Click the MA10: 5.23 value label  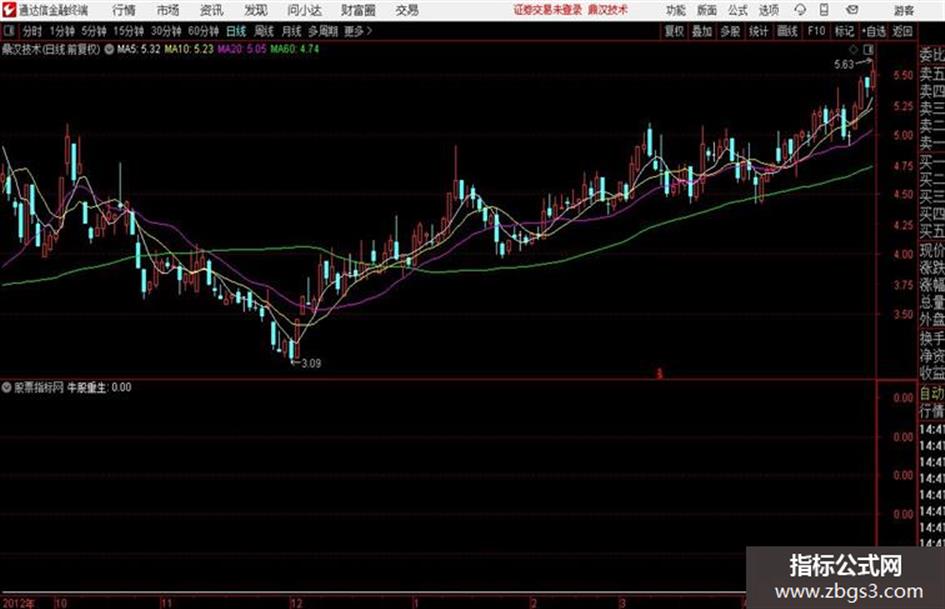pyautogui.click(x=189, y=49)
